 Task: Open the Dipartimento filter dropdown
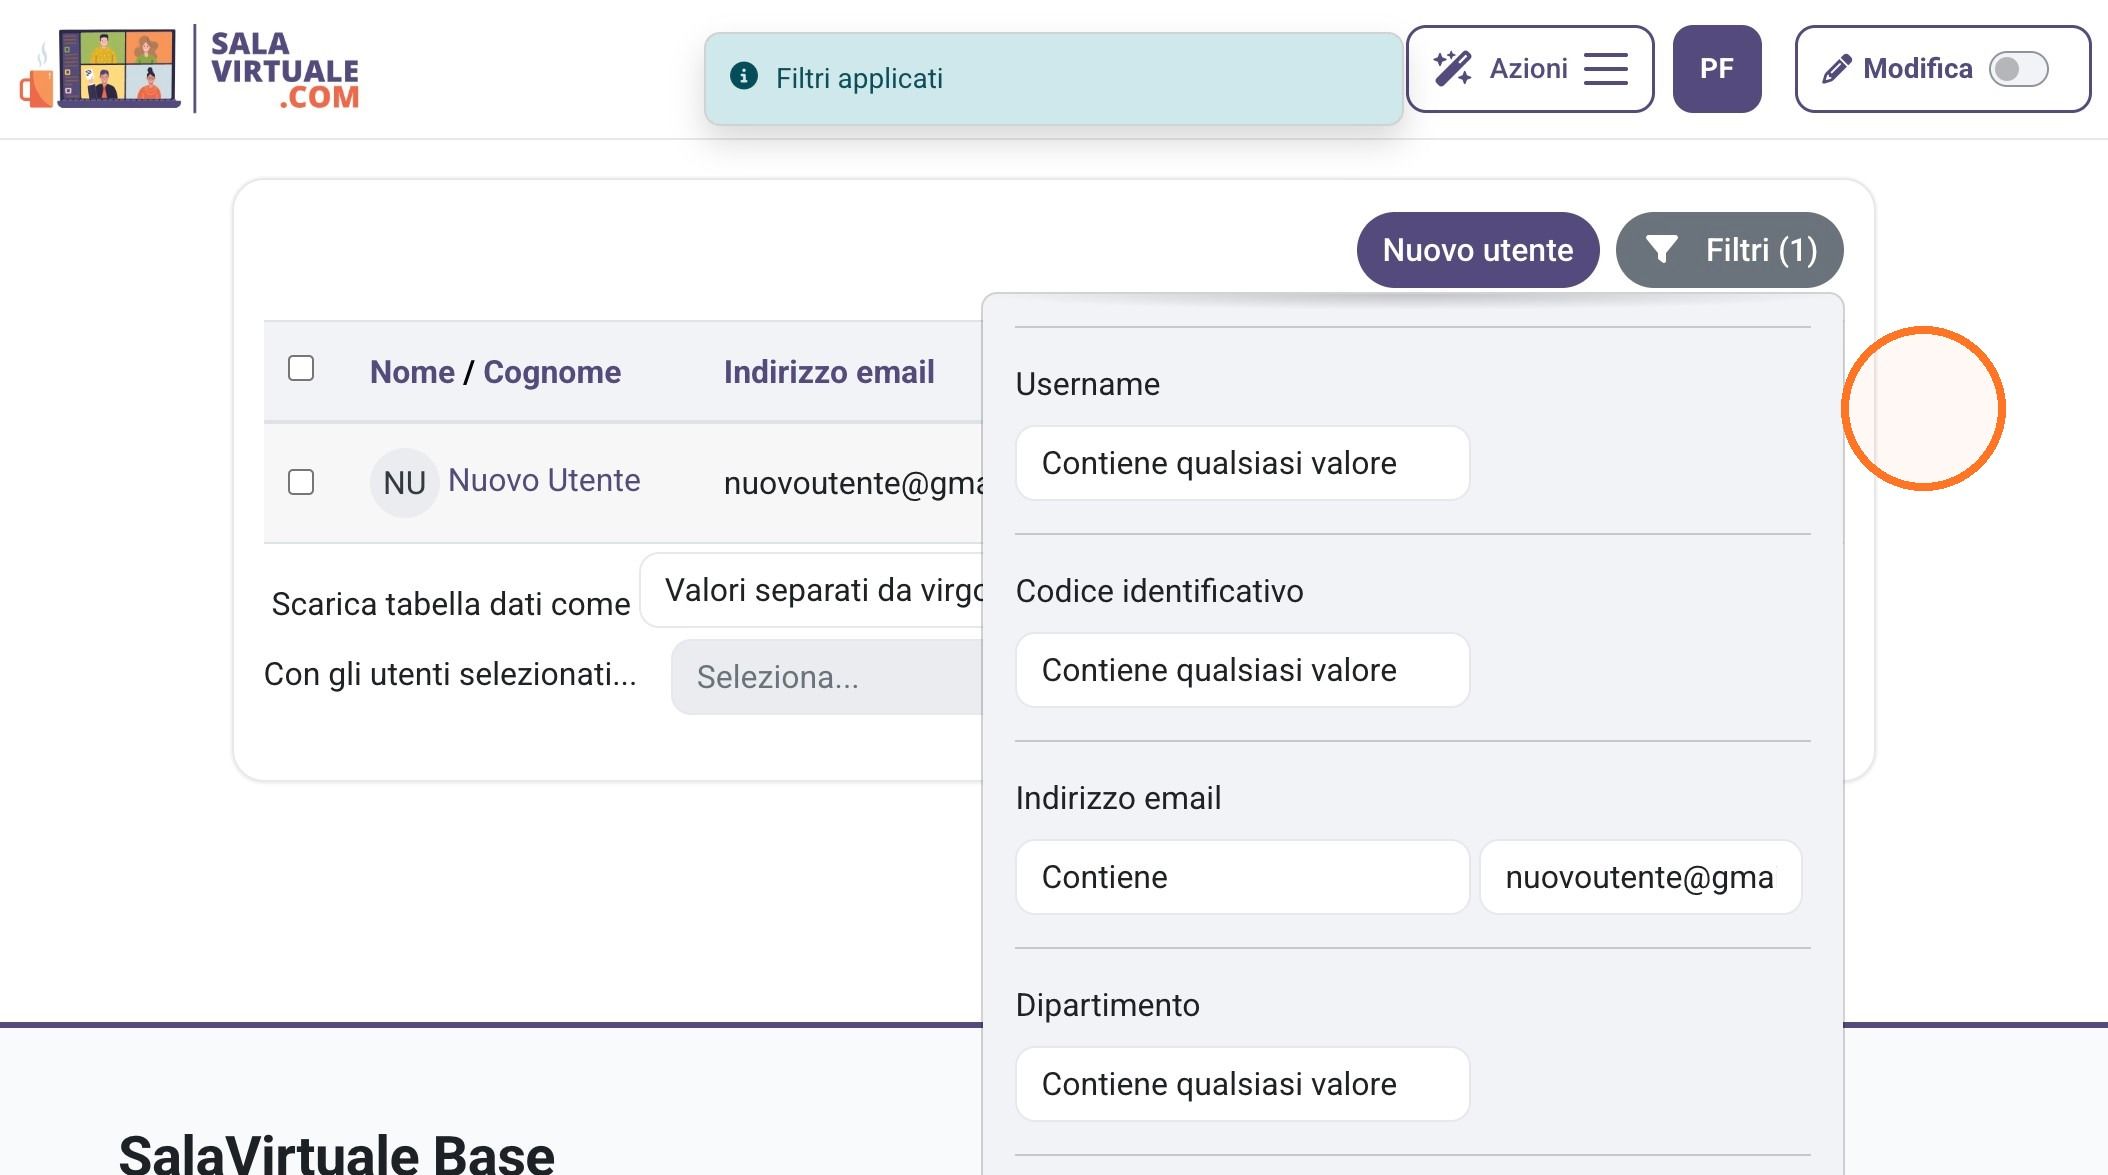click(x=1242, y=1084)
